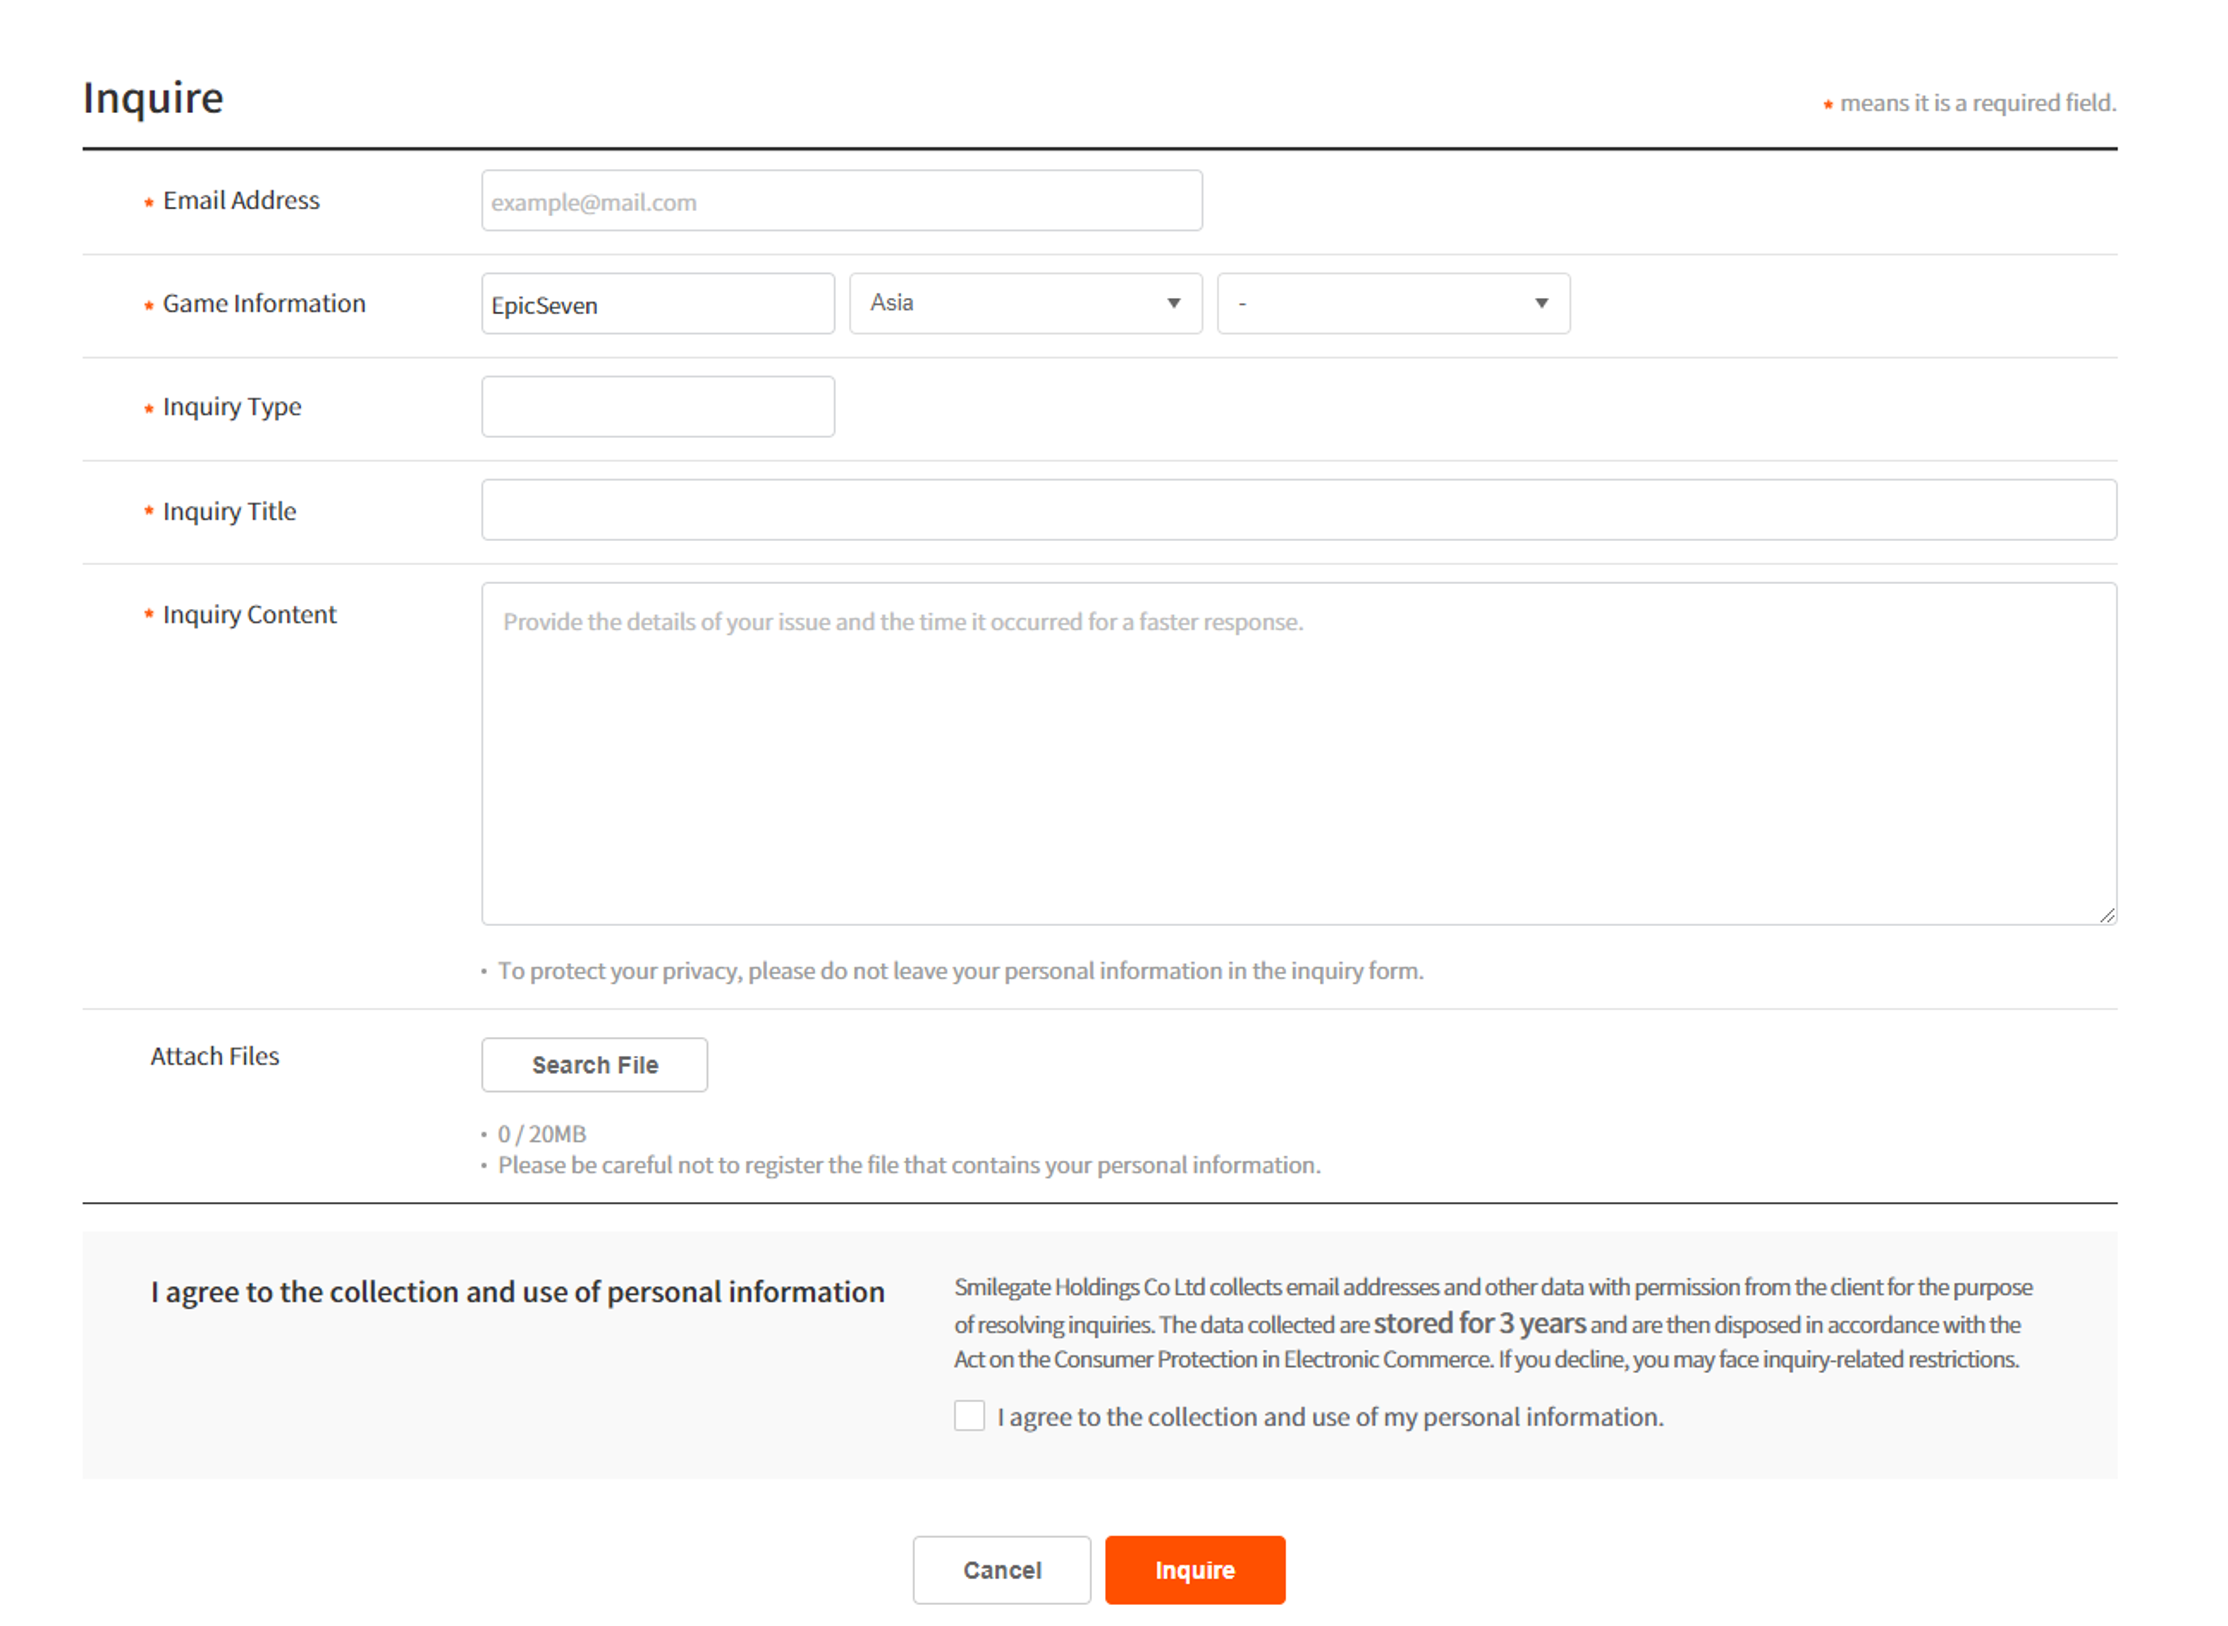
Task: Click the 'Inquiry Title' label
Action: (x=229, y=511)
